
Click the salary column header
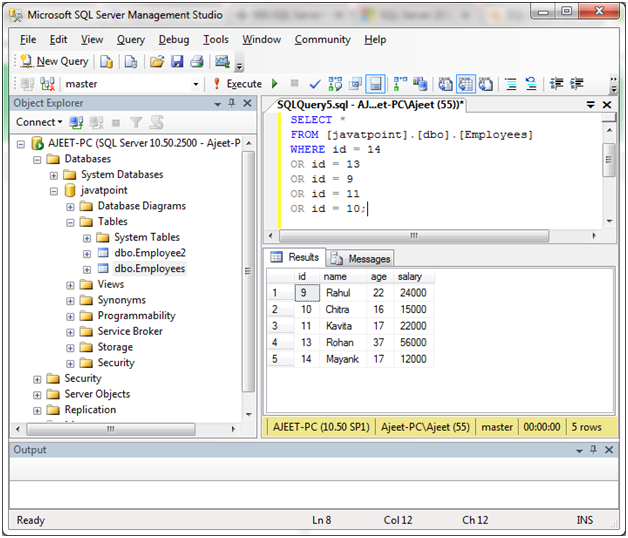coord(413,276)
